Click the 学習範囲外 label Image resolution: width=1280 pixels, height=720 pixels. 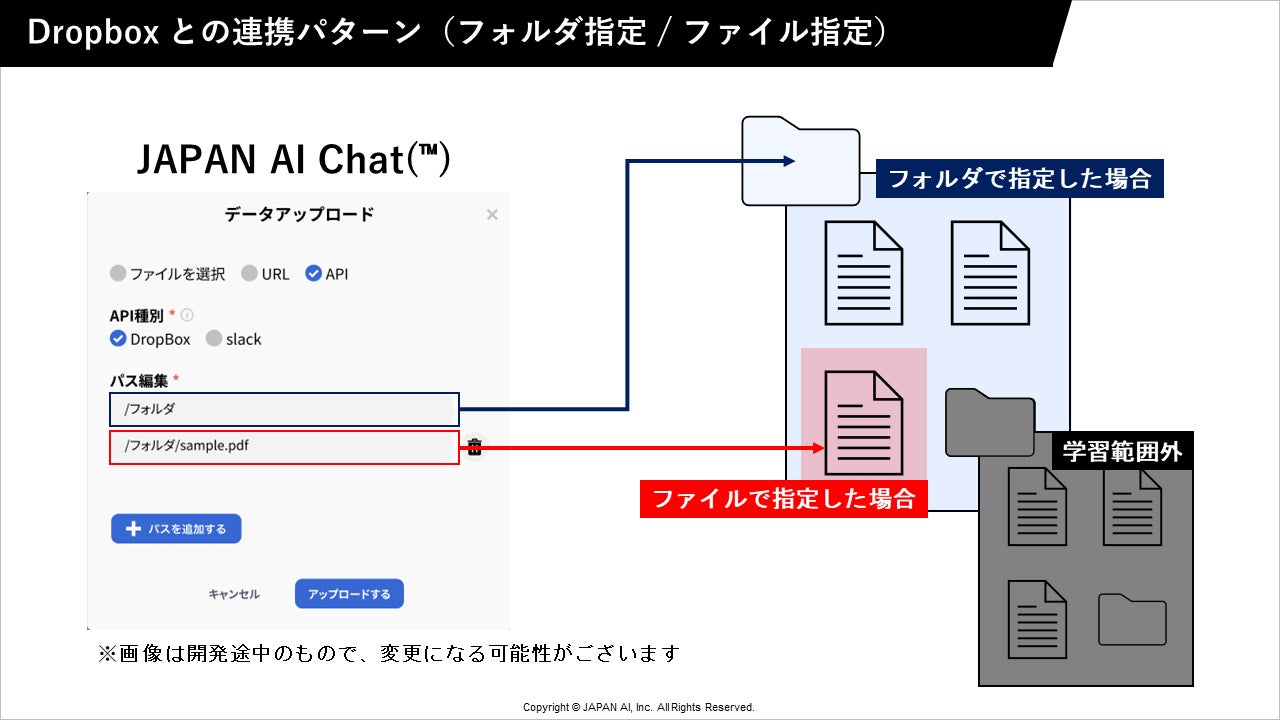pyautogui.click(x=1122, y=451)
